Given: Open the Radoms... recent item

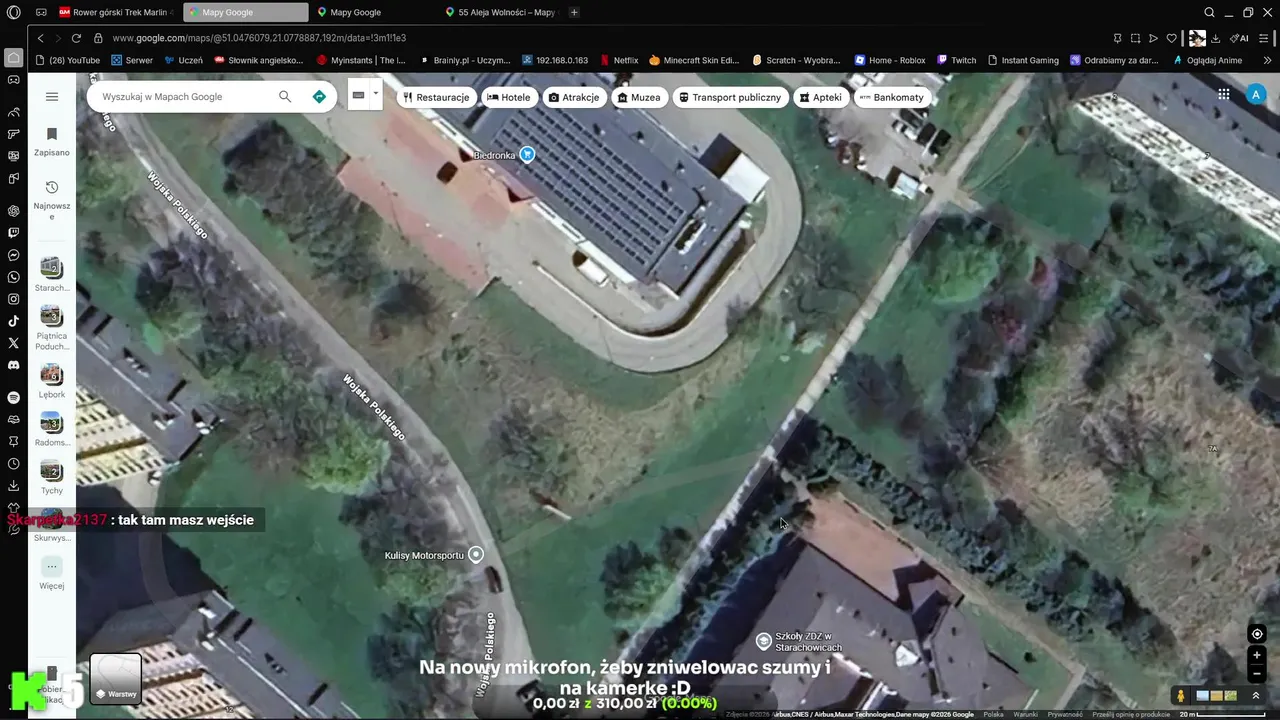Looking at the screenshot, I should pos(52,429).
